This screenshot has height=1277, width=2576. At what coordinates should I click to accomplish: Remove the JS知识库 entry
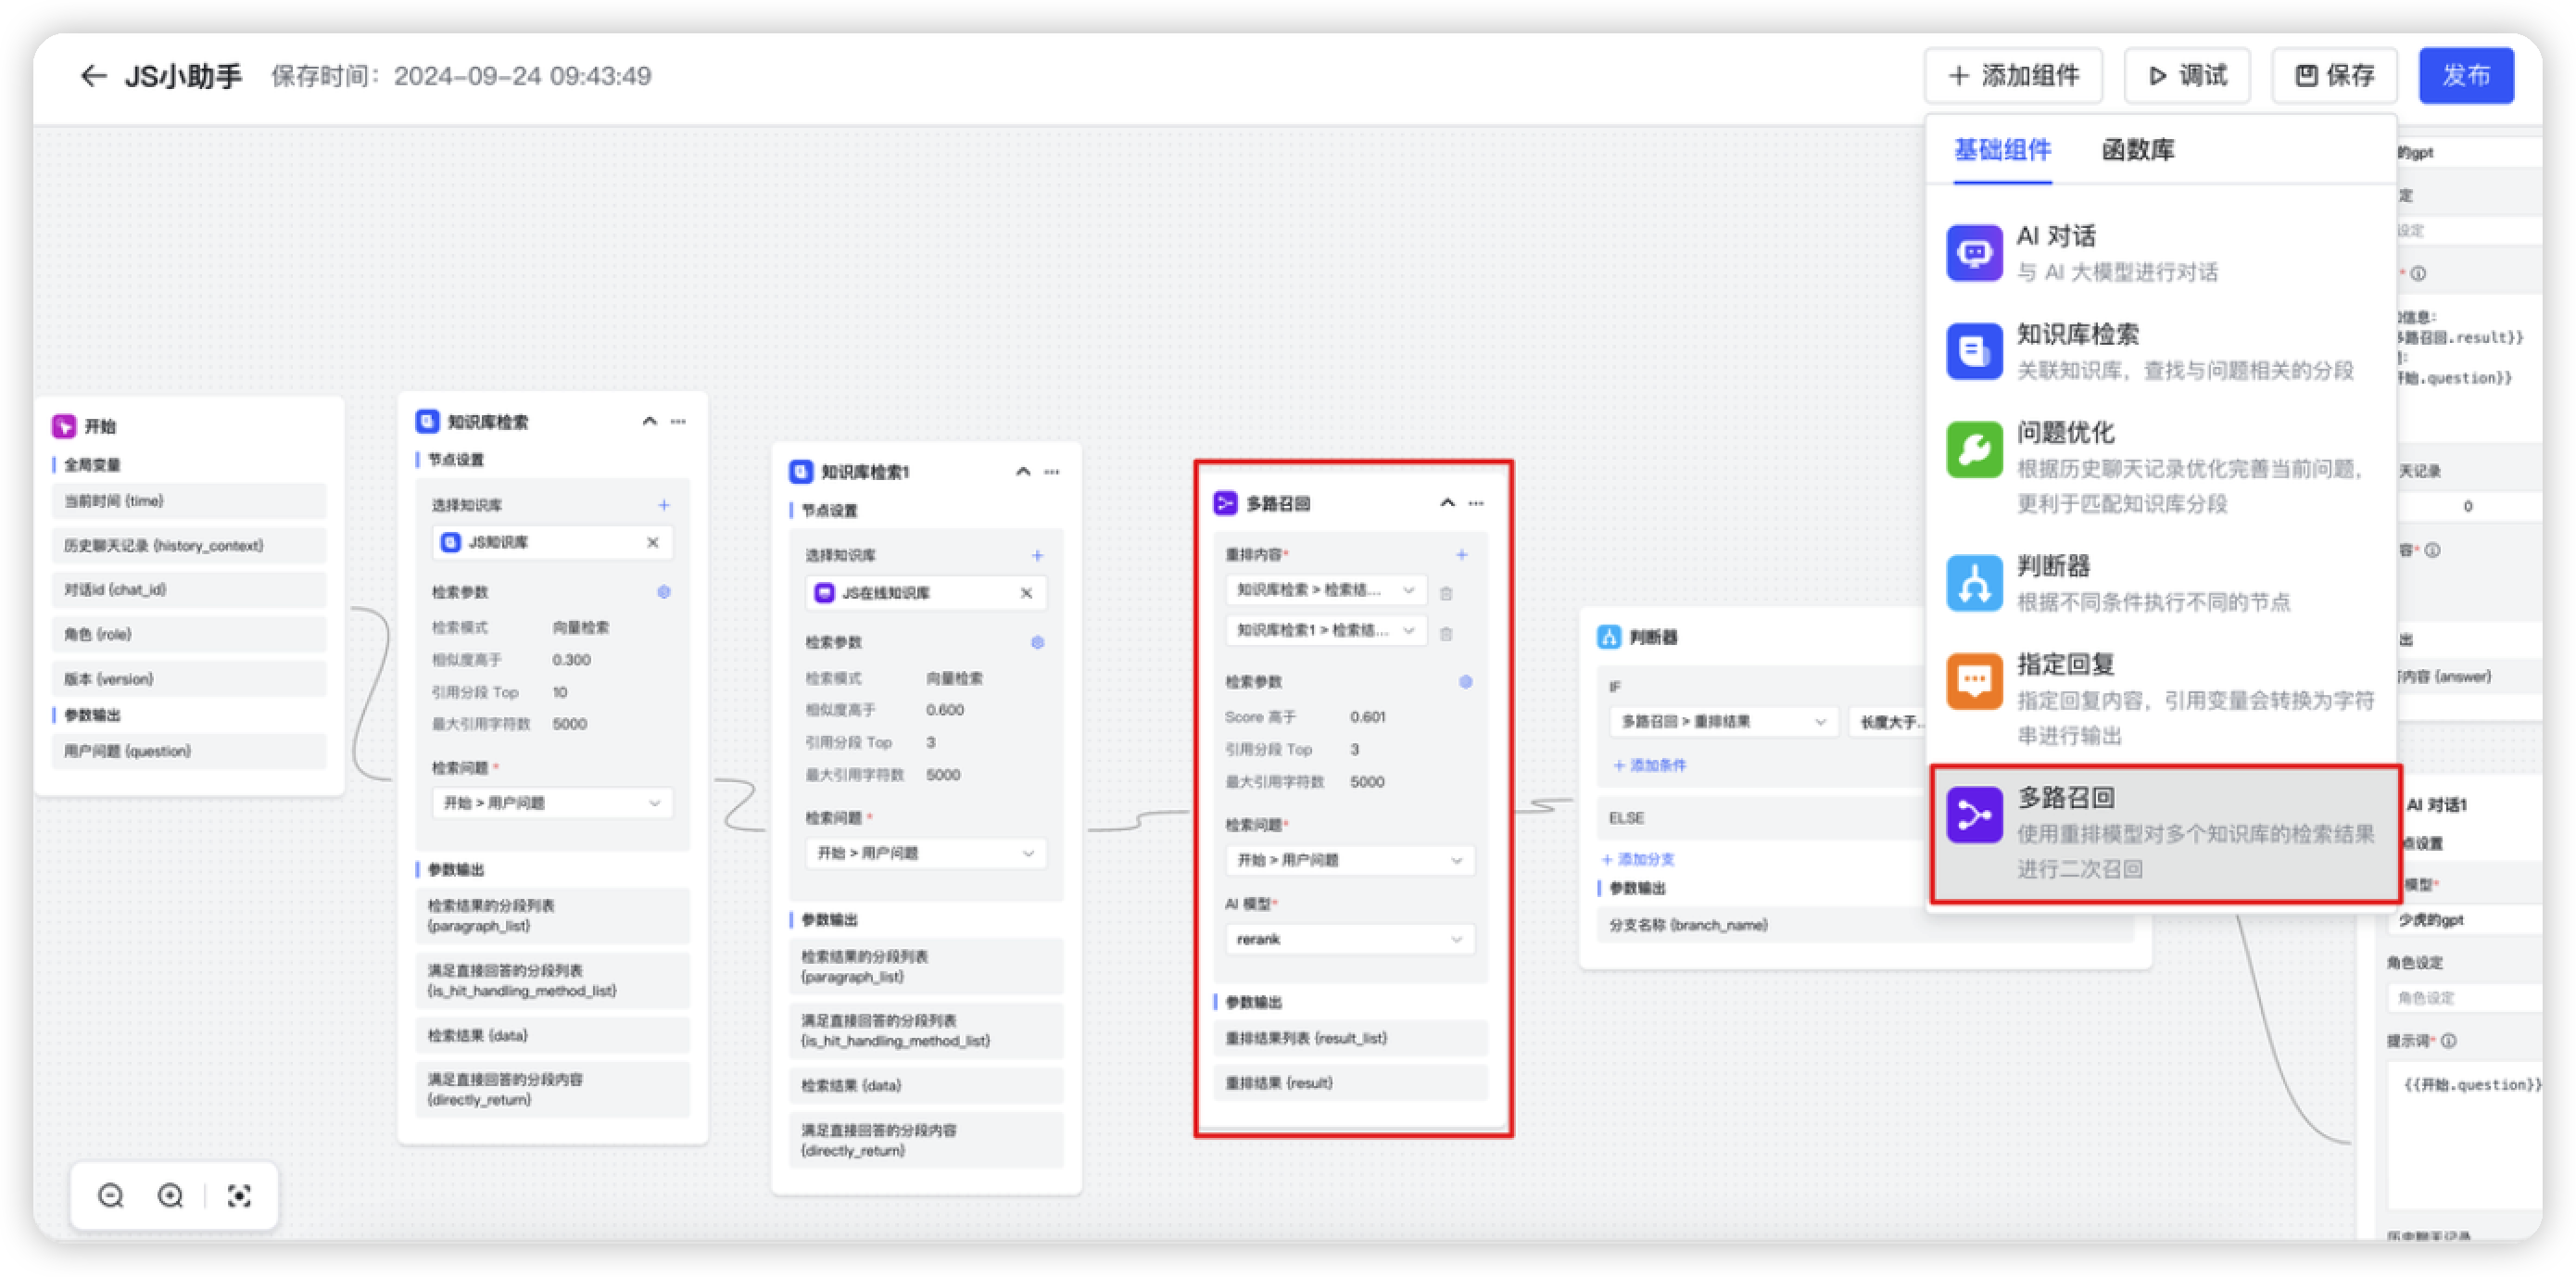[x=653, y=542]
